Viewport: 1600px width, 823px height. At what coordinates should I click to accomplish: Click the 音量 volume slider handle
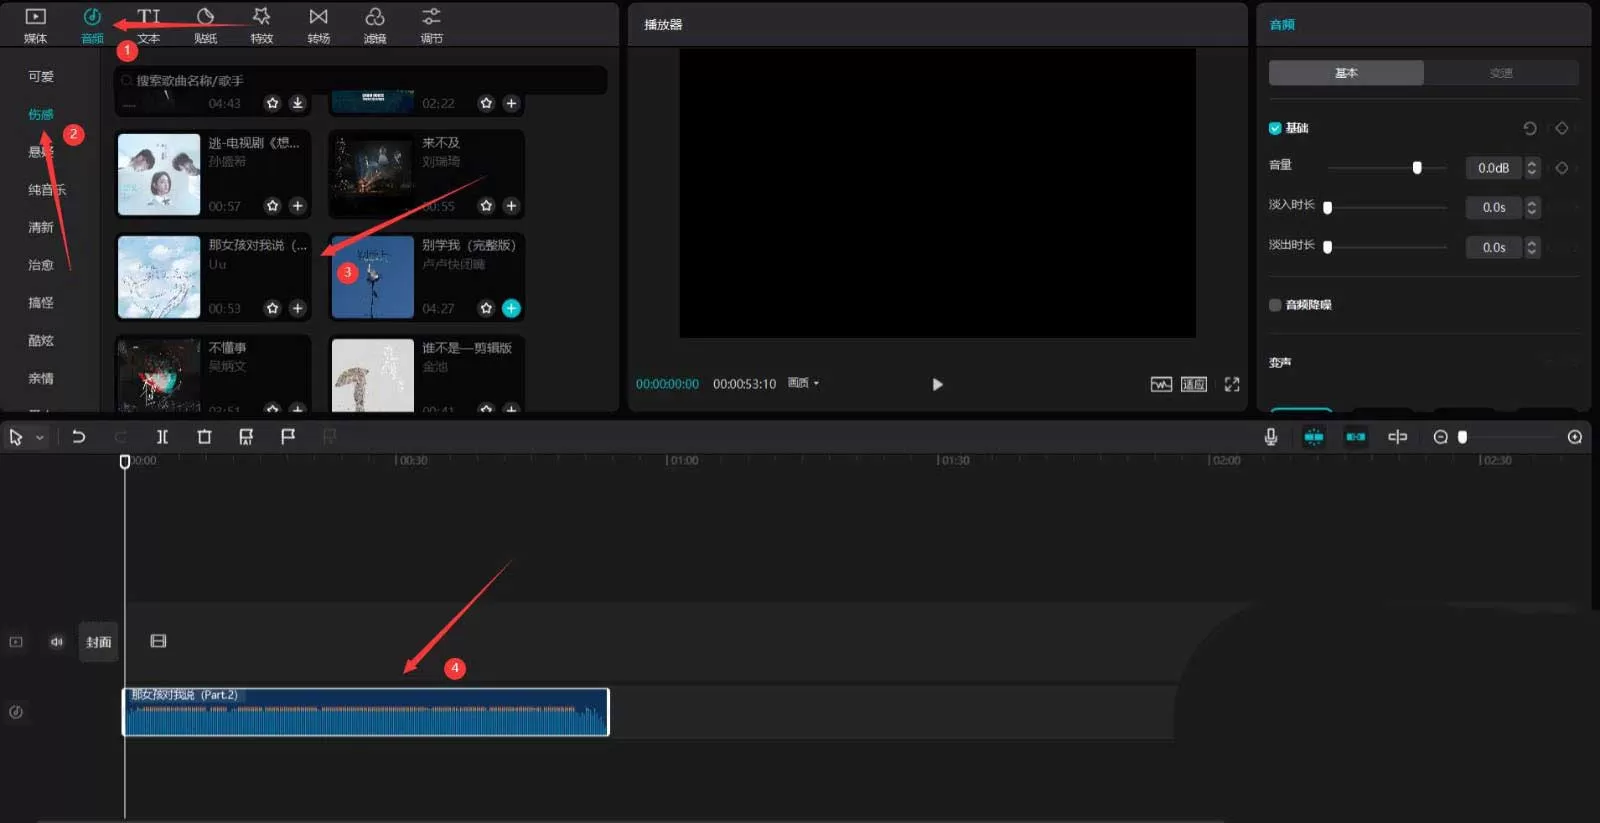(x=1417, y=168)
